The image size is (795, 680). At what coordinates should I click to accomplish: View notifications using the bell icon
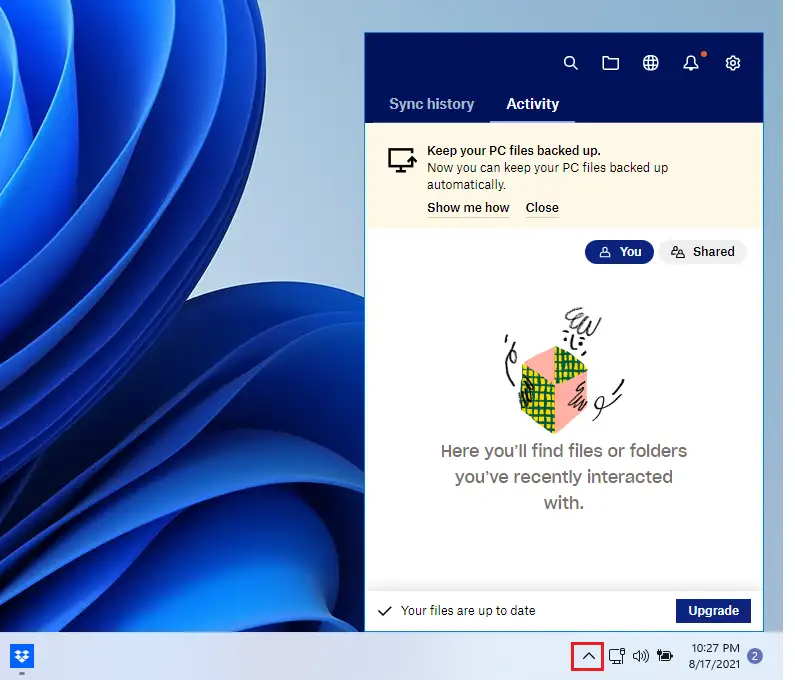pos(691,63)
